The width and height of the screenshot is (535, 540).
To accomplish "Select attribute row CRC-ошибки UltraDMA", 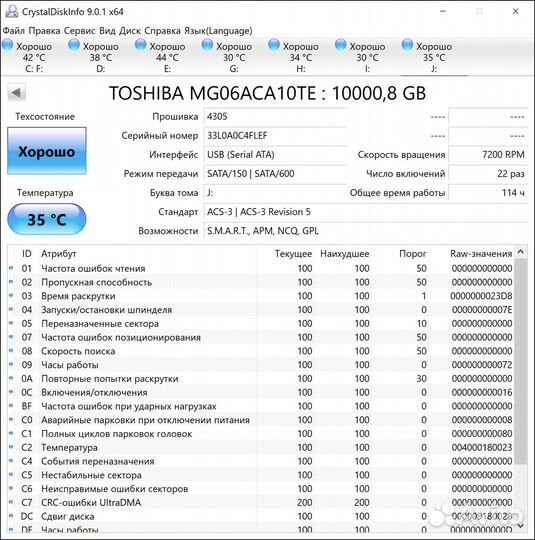I will coord(261,502).
